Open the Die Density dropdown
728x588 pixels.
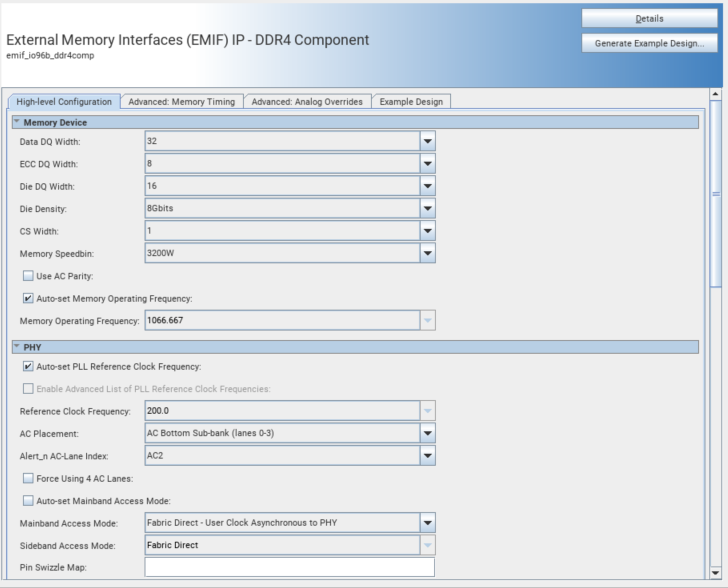(x=427, y=209)
